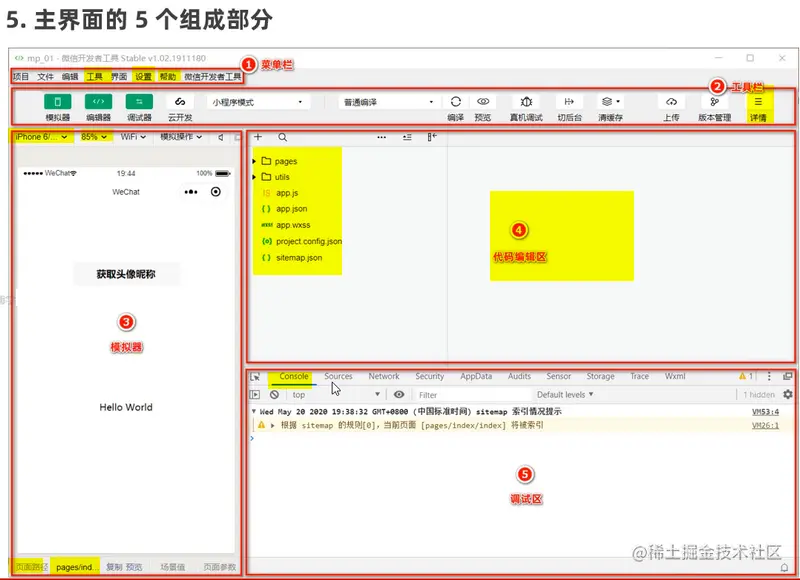The width and height of the screenshot is (800, 580).
Task: Click the 获取头像昵称 button
Action: pyautogui.click(x=126, y=274)
